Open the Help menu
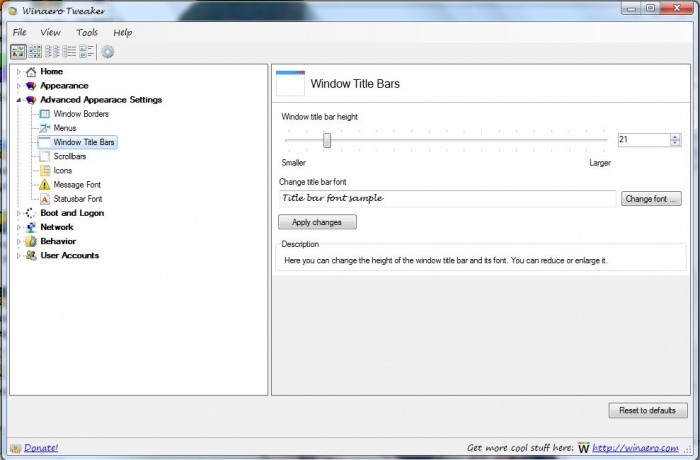Viewport: 700px width, 460px height. (x=123, y=32)
